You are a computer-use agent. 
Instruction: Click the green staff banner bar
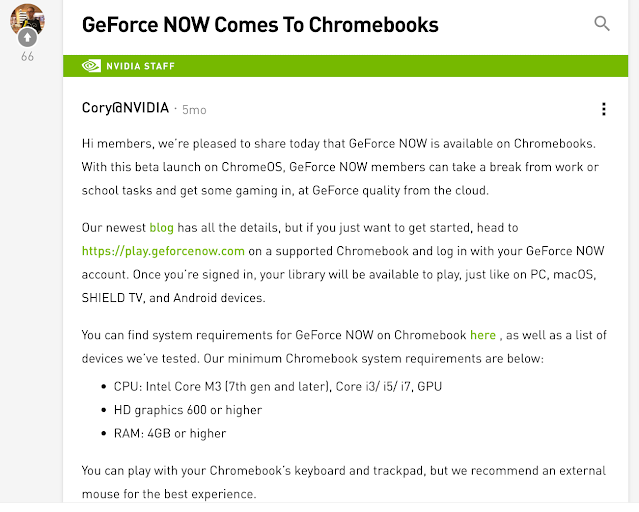345,66
